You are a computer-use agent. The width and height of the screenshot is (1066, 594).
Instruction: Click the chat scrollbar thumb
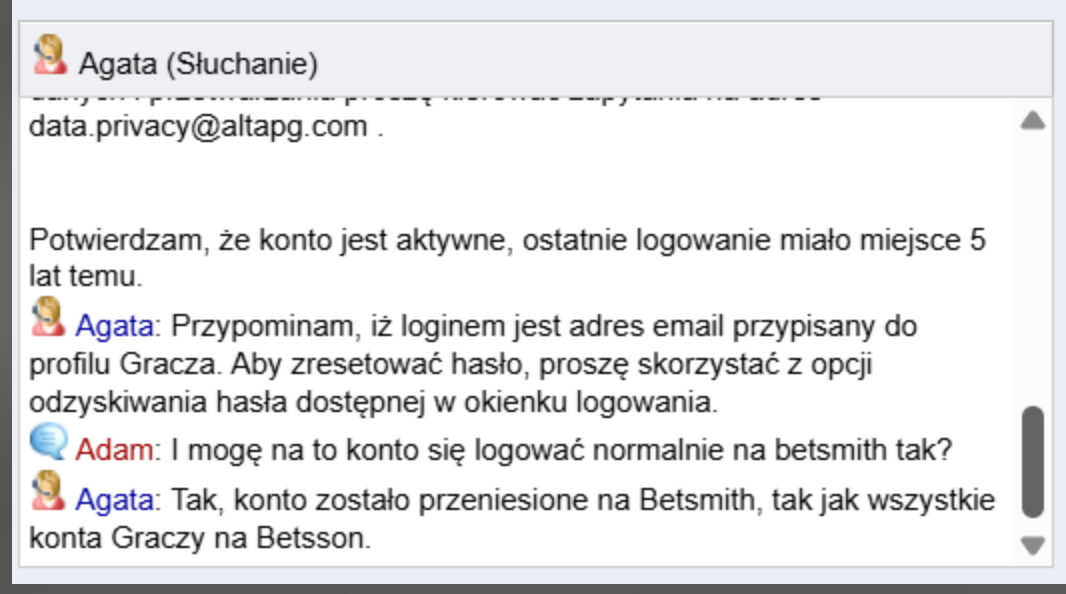tap(1033, 462)
